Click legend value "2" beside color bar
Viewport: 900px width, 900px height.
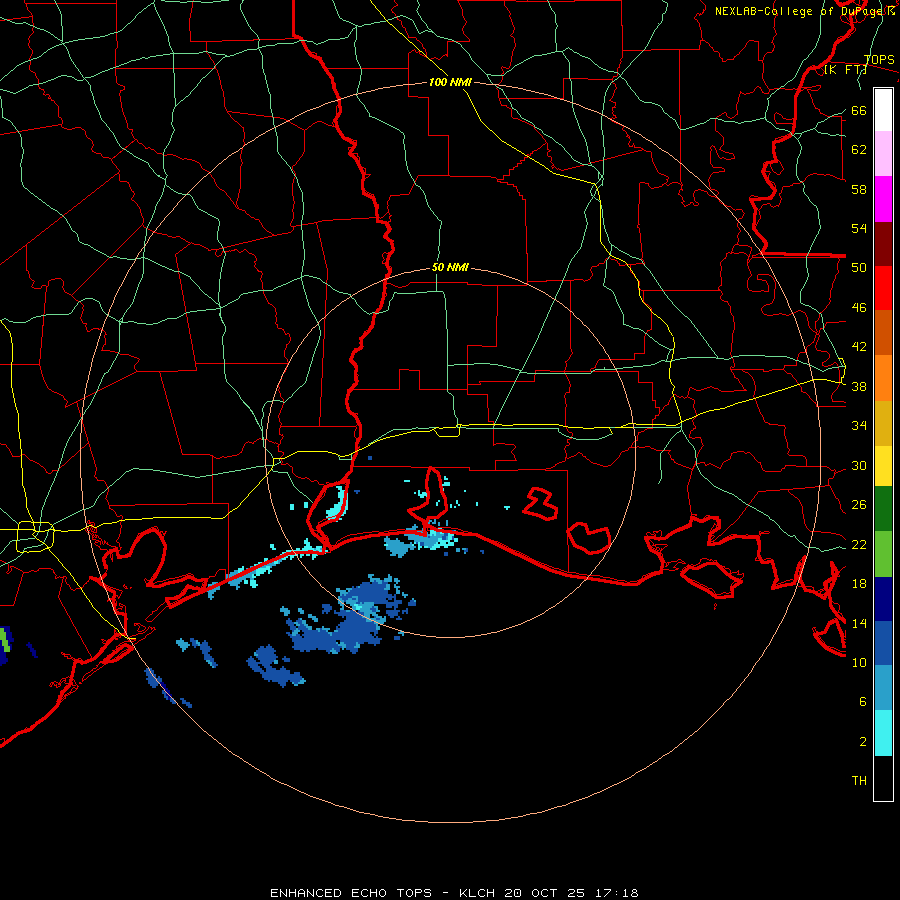[863, 742]
